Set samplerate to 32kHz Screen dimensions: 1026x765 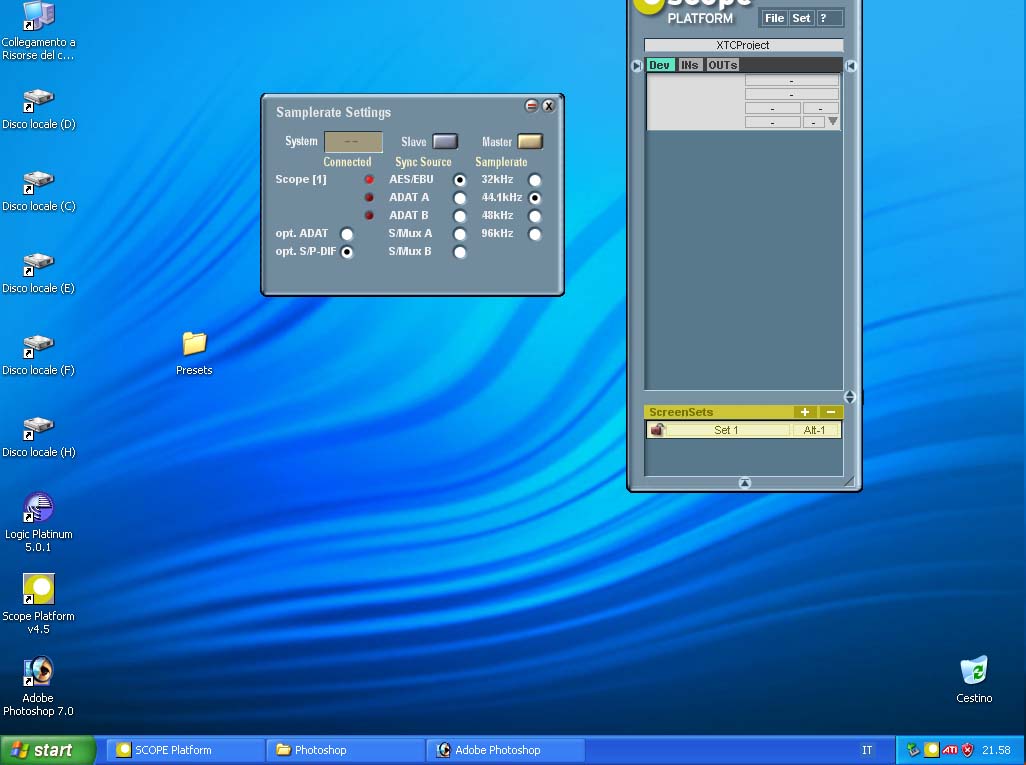tap(535, 180)
